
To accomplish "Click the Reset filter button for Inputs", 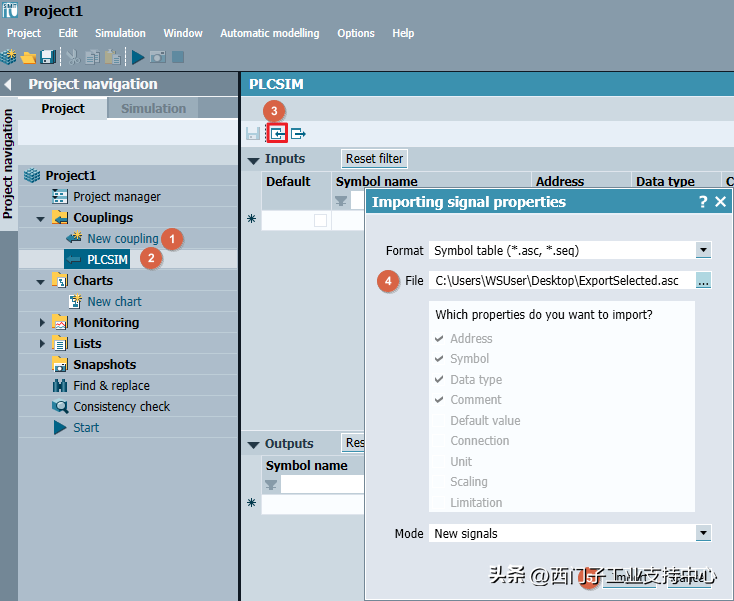I will tap(375, 159).
